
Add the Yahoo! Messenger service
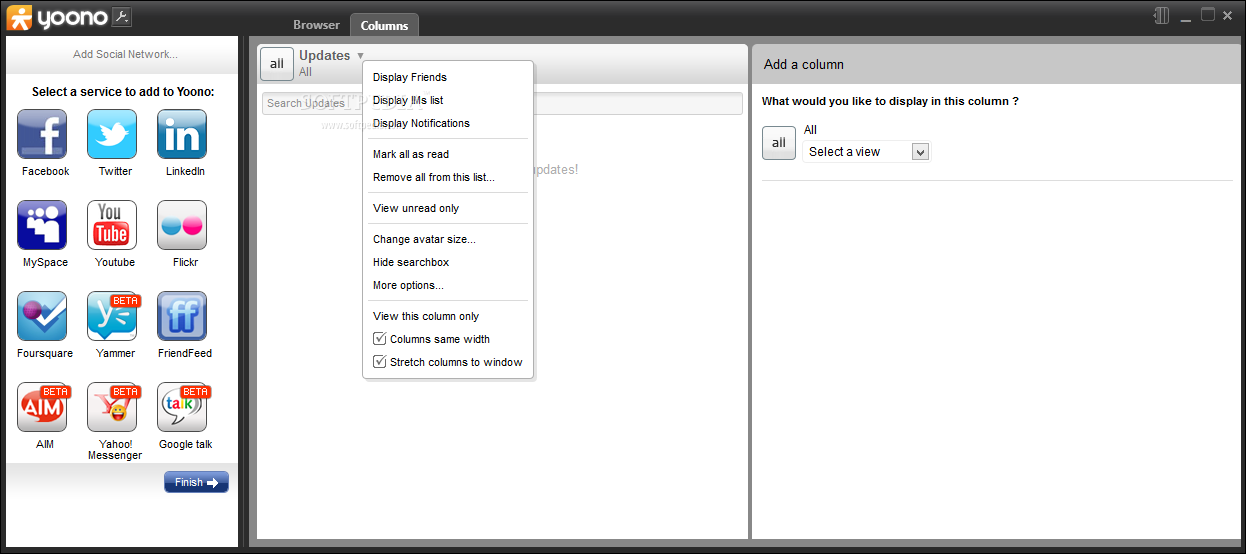tap(112, 407)
